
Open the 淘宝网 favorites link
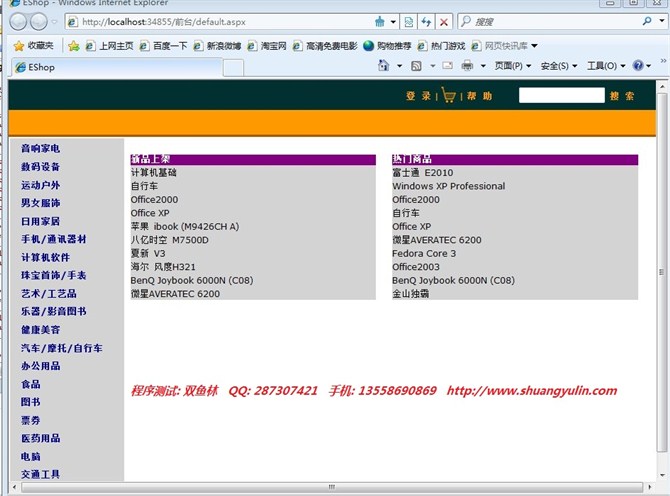(x=267, y=46)
